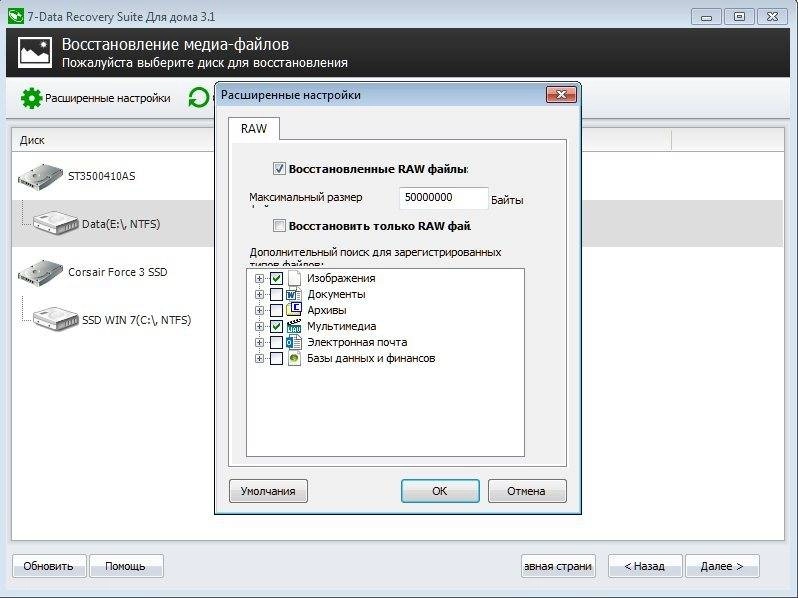Select the Data(E:\) partition icon
Screen dimensions: 798x598
click(x=55, y=223)
